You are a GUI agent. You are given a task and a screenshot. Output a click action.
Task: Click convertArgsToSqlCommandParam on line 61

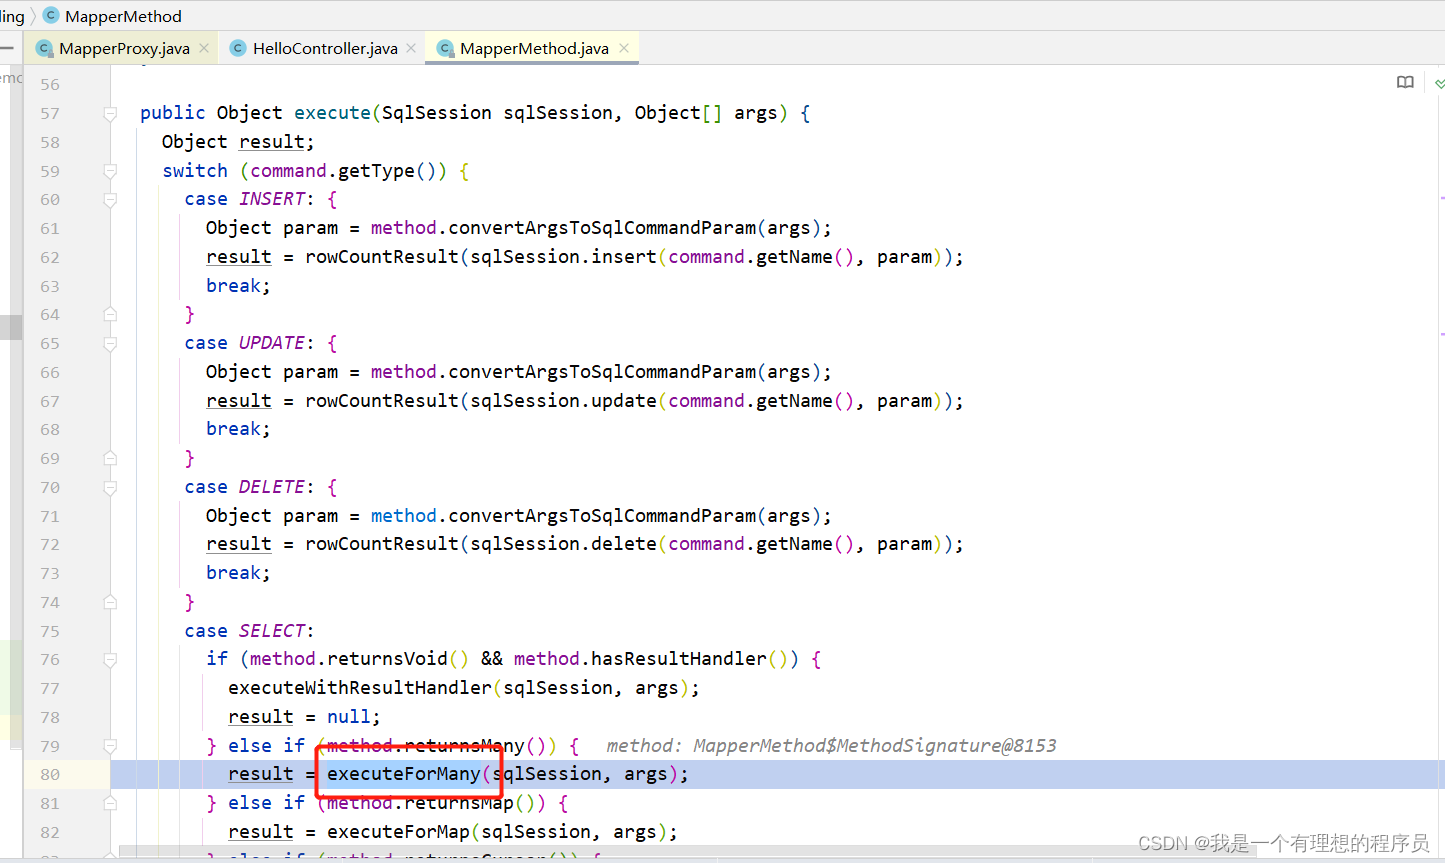click(602, 228)
